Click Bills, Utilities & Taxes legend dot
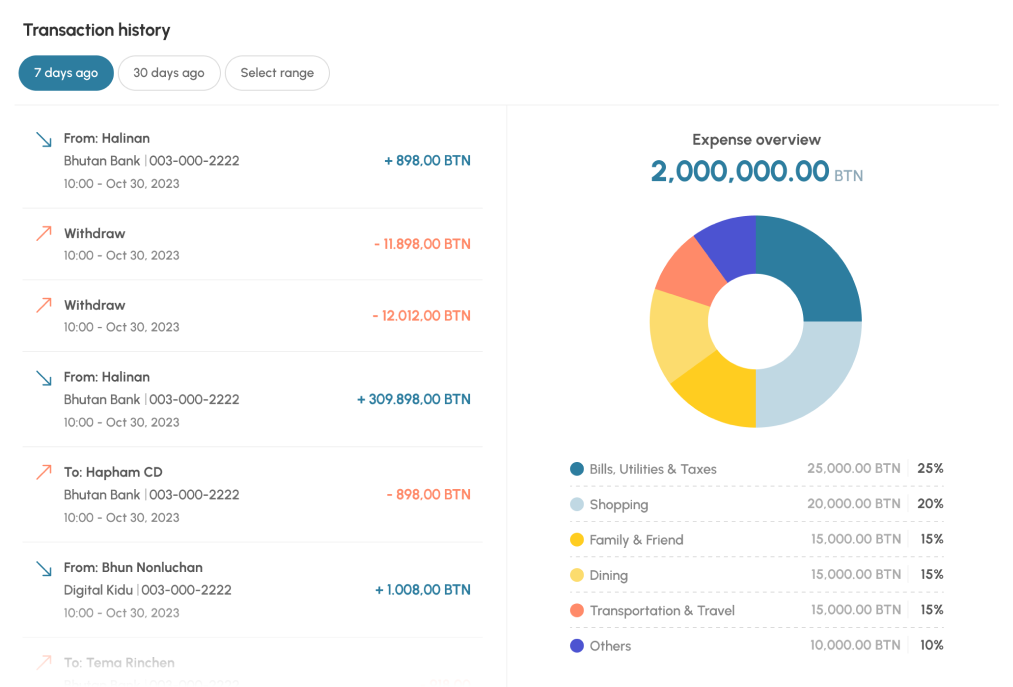Image resolution: width=1013 pixels, height=687 pixels. click(x=577, y=469)
